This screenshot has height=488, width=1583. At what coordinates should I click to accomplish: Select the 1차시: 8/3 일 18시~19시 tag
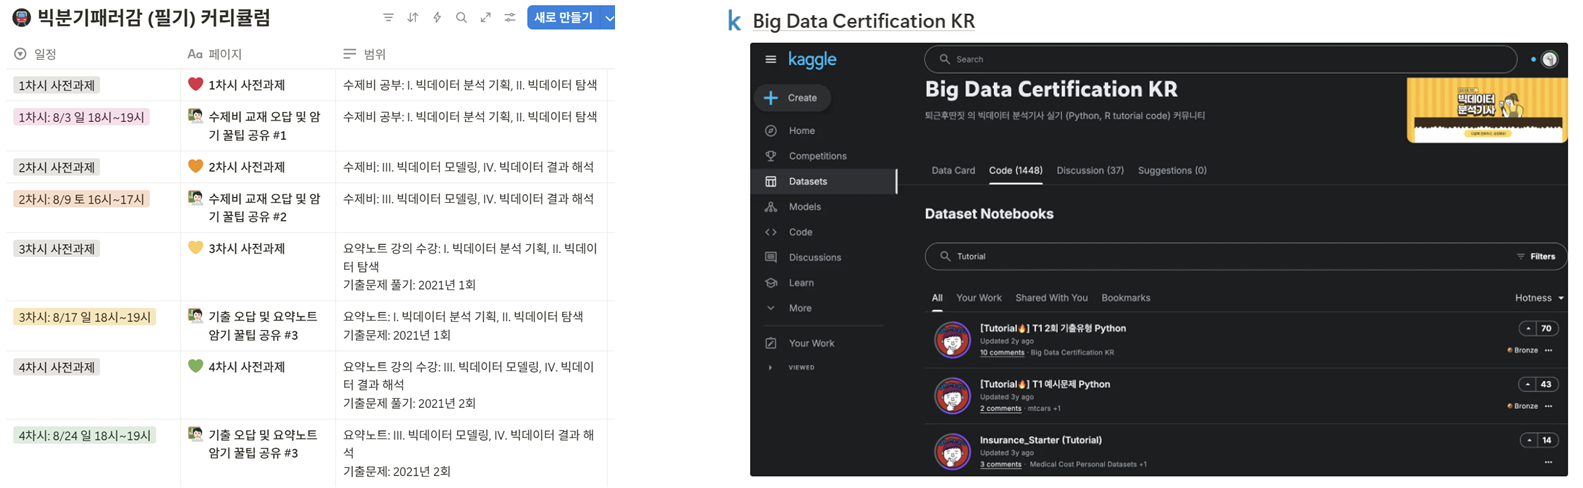pos(82,117)
